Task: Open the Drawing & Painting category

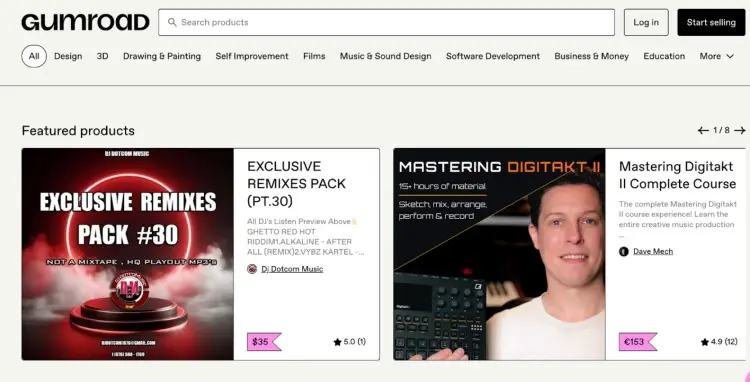Action: point(162,56)
